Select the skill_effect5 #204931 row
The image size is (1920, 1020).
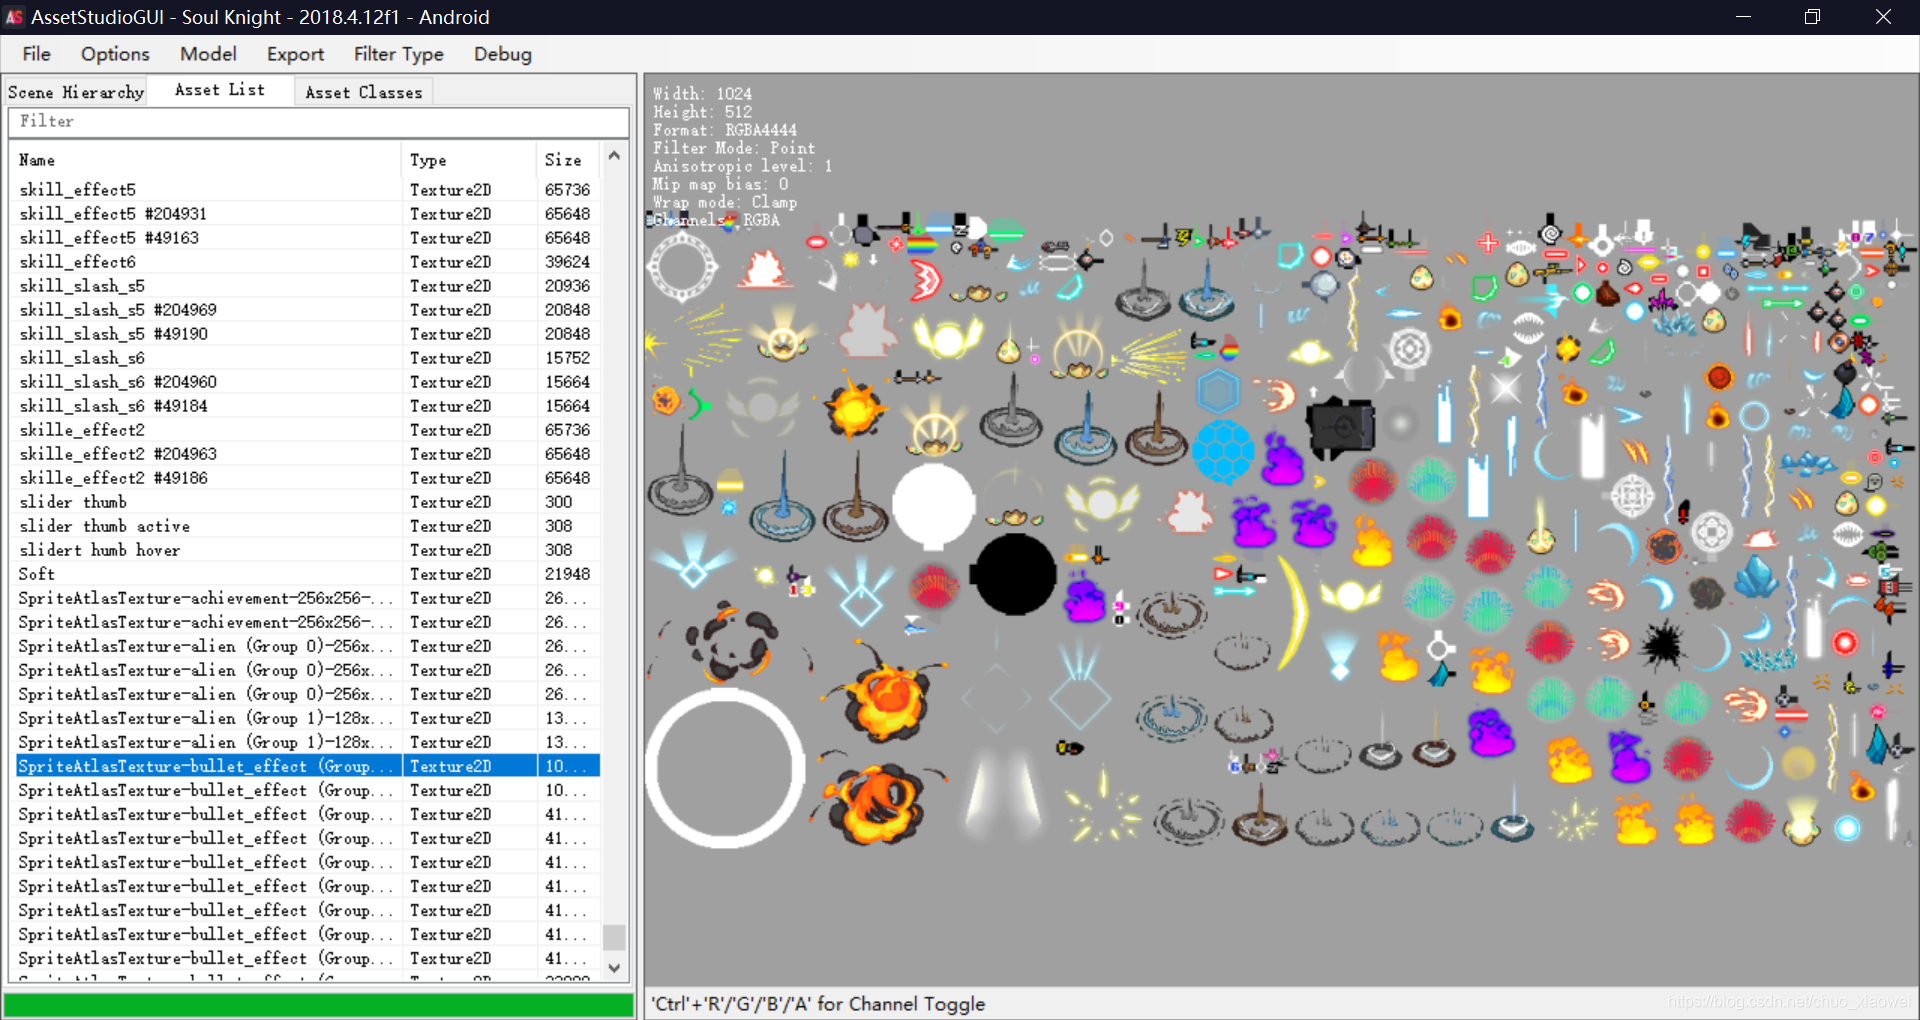click(x=308, y=214)
